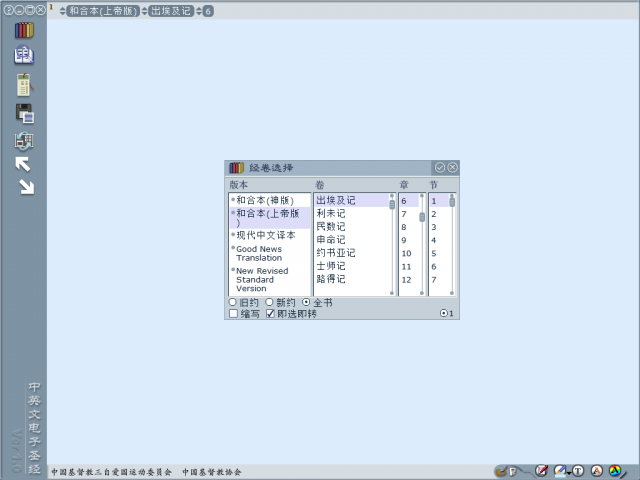Select the blue highlighter tool

coord(560,471)
